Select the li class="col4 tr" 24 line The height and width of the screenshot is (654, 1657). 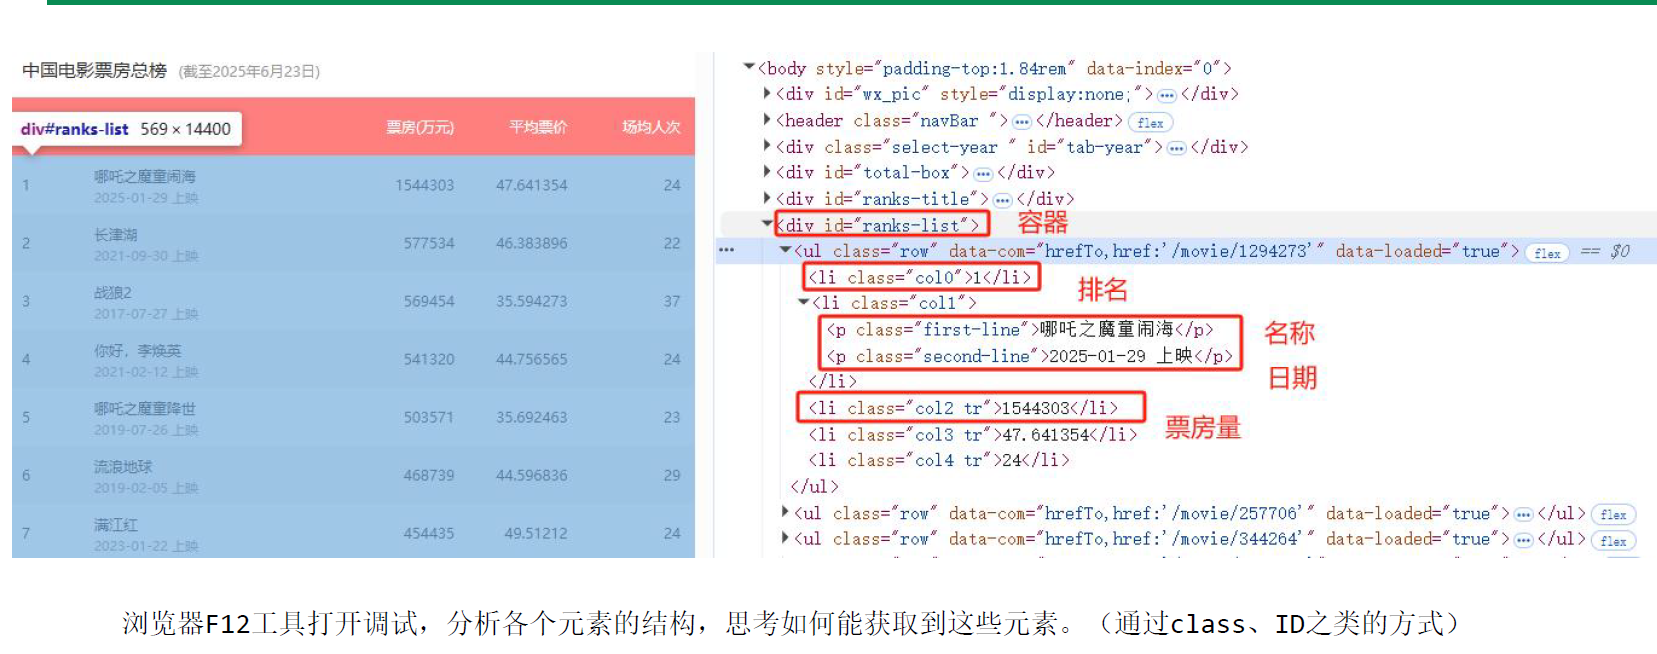click(x=939, y=460)
